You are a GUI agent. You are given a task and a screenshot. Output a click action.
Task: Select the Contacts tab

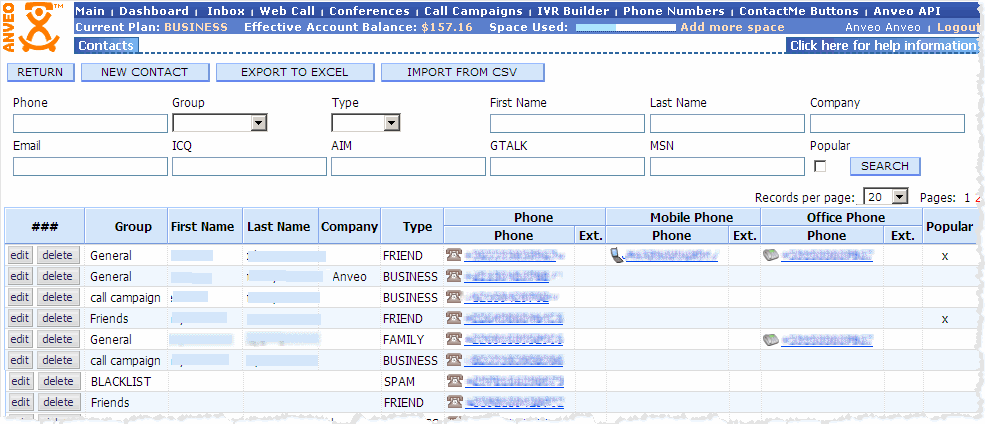coord(106,45)
